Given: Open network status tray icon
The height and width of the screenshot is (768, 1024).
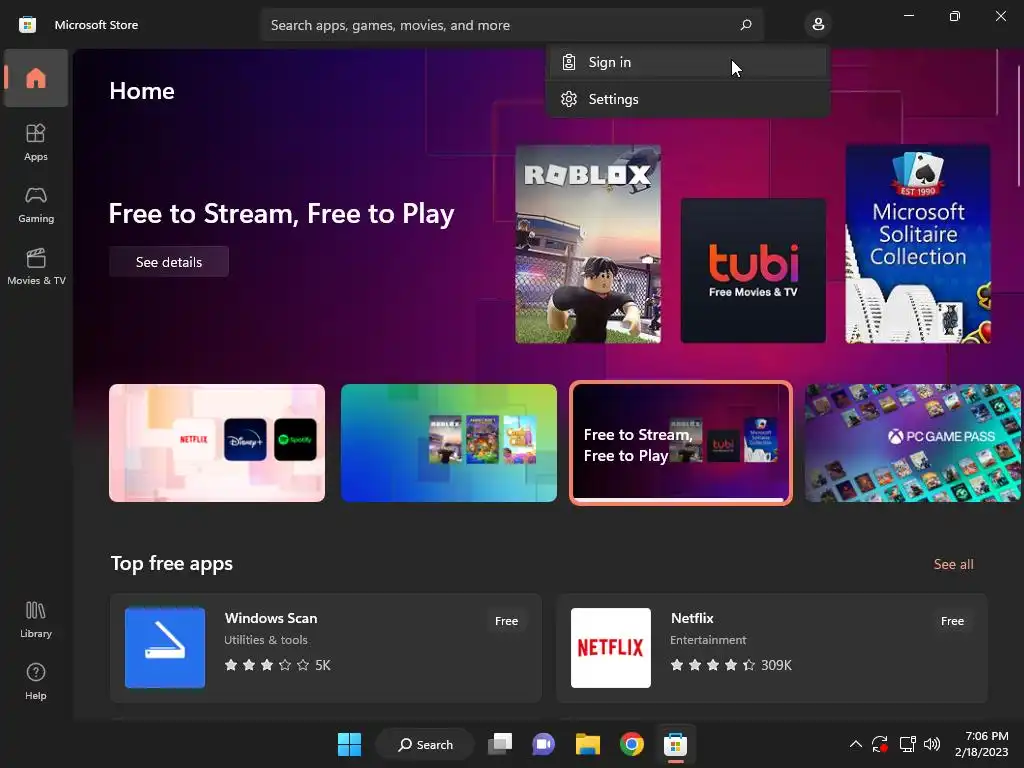Looking at the screenshot, I should [907, 744].
